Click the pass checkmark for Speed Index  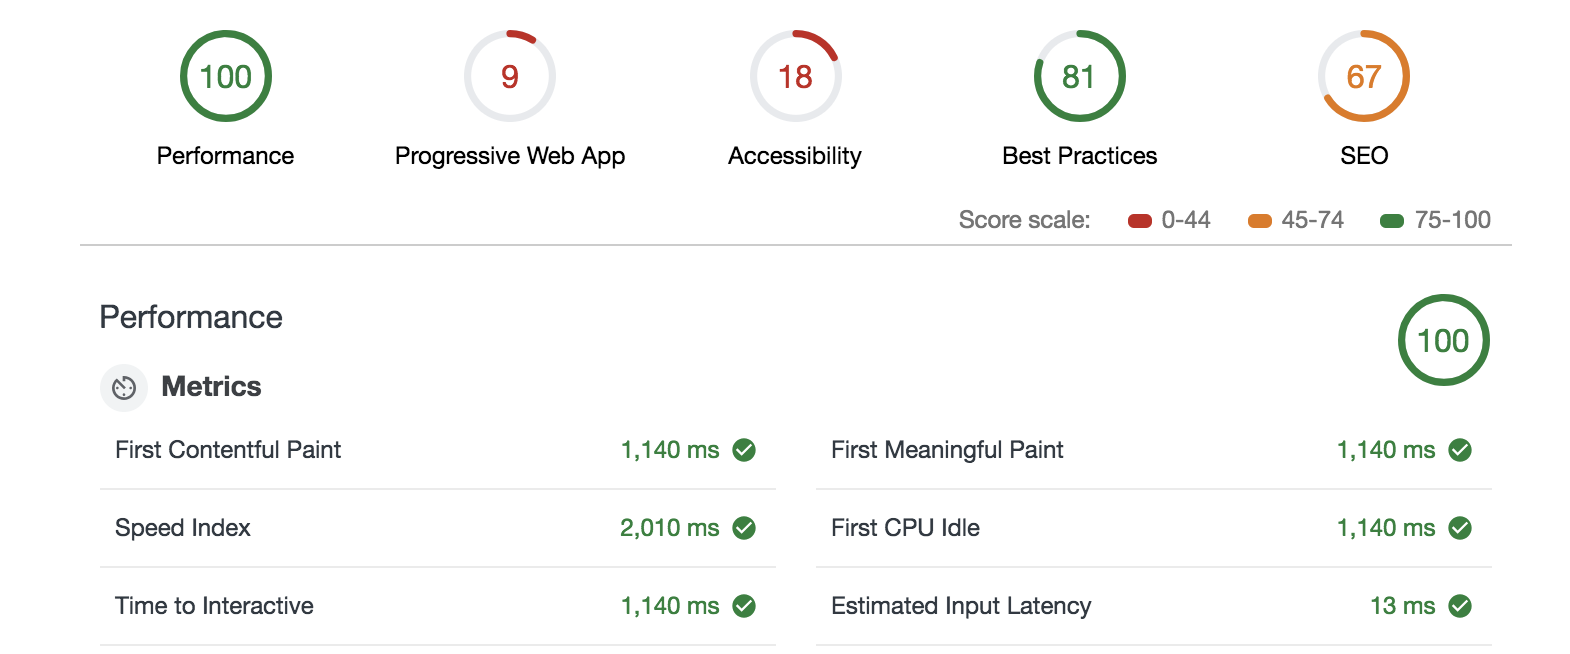744,528
